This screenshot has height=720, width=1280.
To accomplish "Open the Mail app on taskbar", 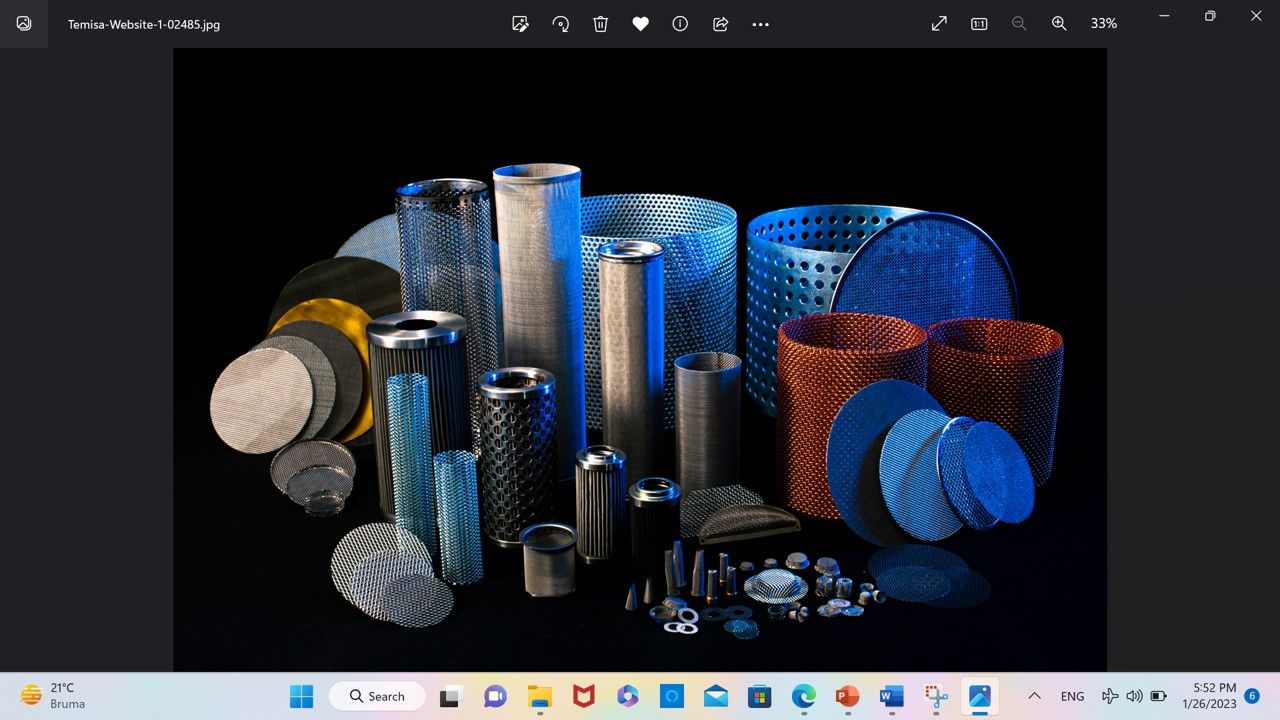I will coord(716,696).
